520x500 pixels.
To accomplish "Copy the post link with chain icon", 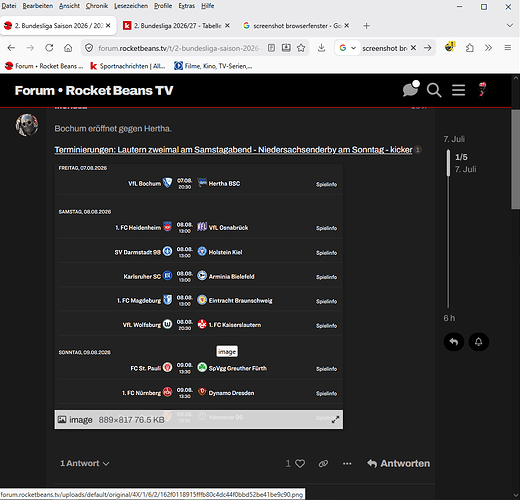I will [323, 463].
